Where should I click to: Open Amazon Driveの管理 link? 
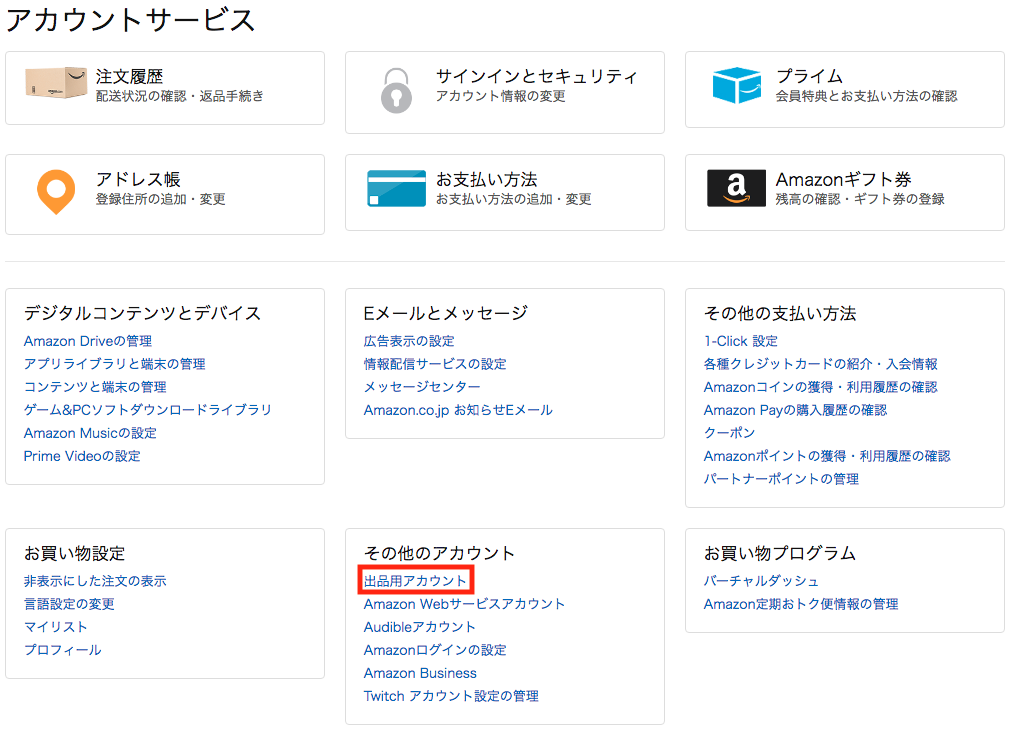pyautogui.click(x=88, y=341)
